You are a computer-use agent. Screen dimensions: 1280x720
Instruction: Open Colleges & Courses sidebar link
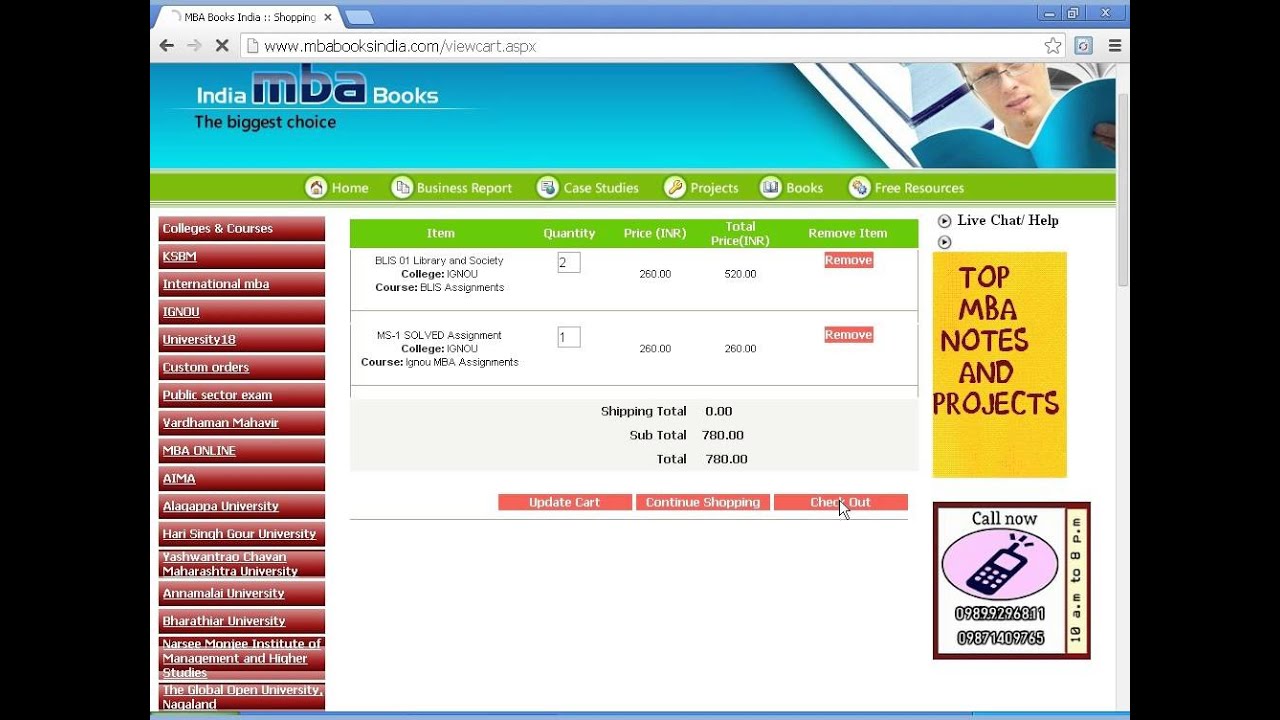tap(242, 229)
